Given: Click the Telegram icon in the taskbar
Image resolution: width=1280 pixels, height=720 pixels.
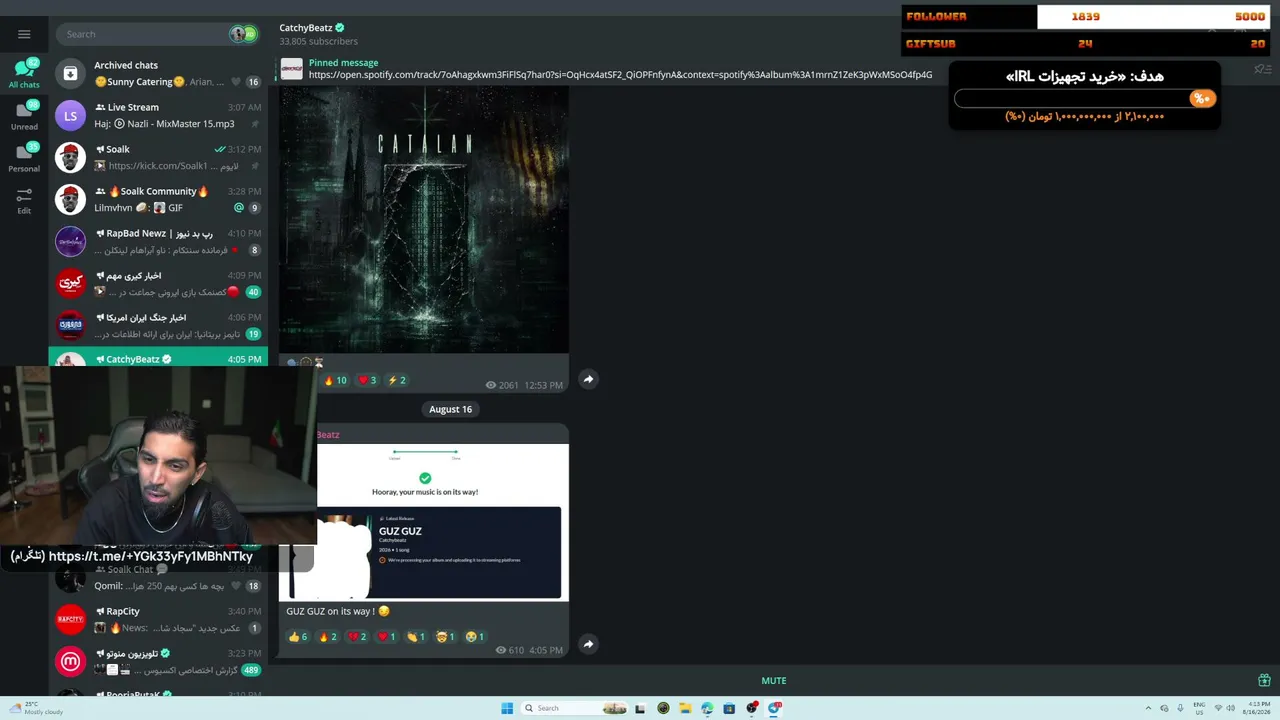Looking at the screenshot, I should [774, 708].
